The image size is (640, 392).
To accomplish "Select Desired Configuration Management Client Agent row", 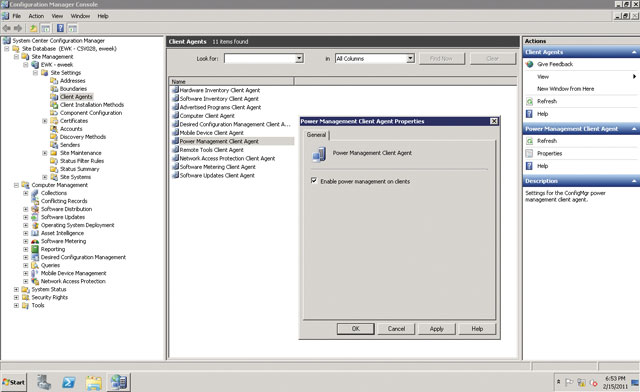I will (x=235, y=124).
